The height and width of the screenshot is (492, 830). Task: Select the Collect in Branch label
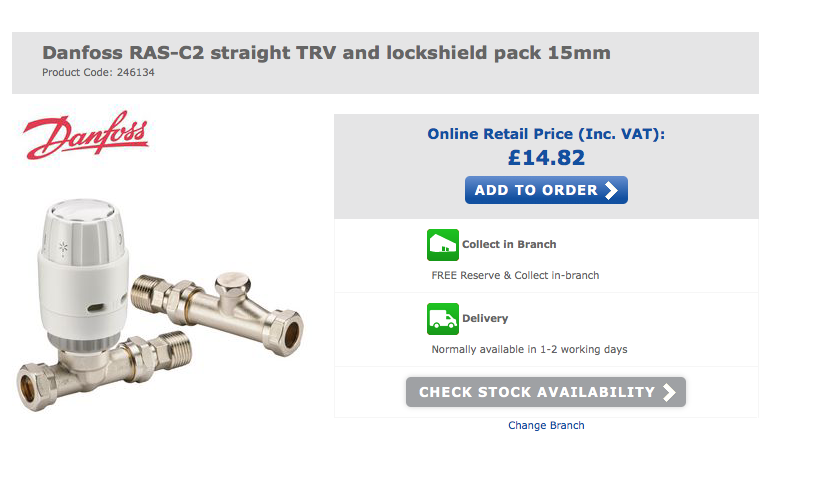[x=509, y=244]
